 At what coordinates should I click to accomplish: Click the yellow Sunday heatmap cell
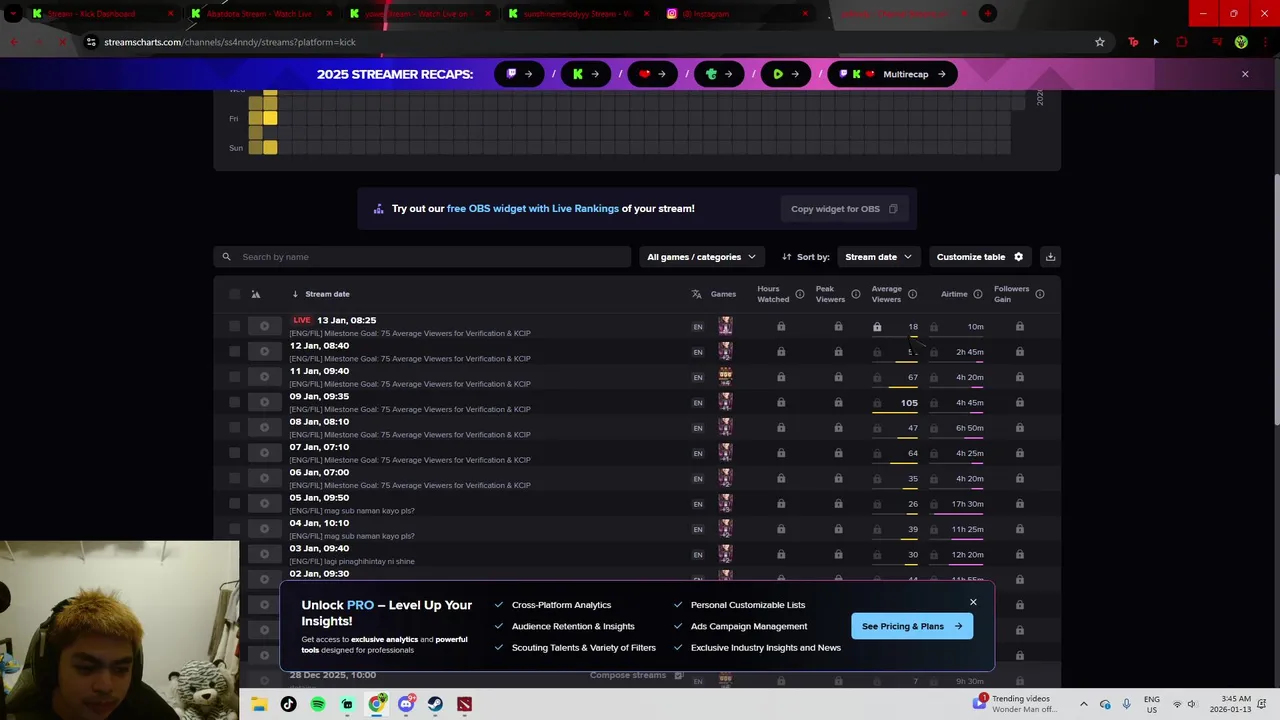point(270,148)
